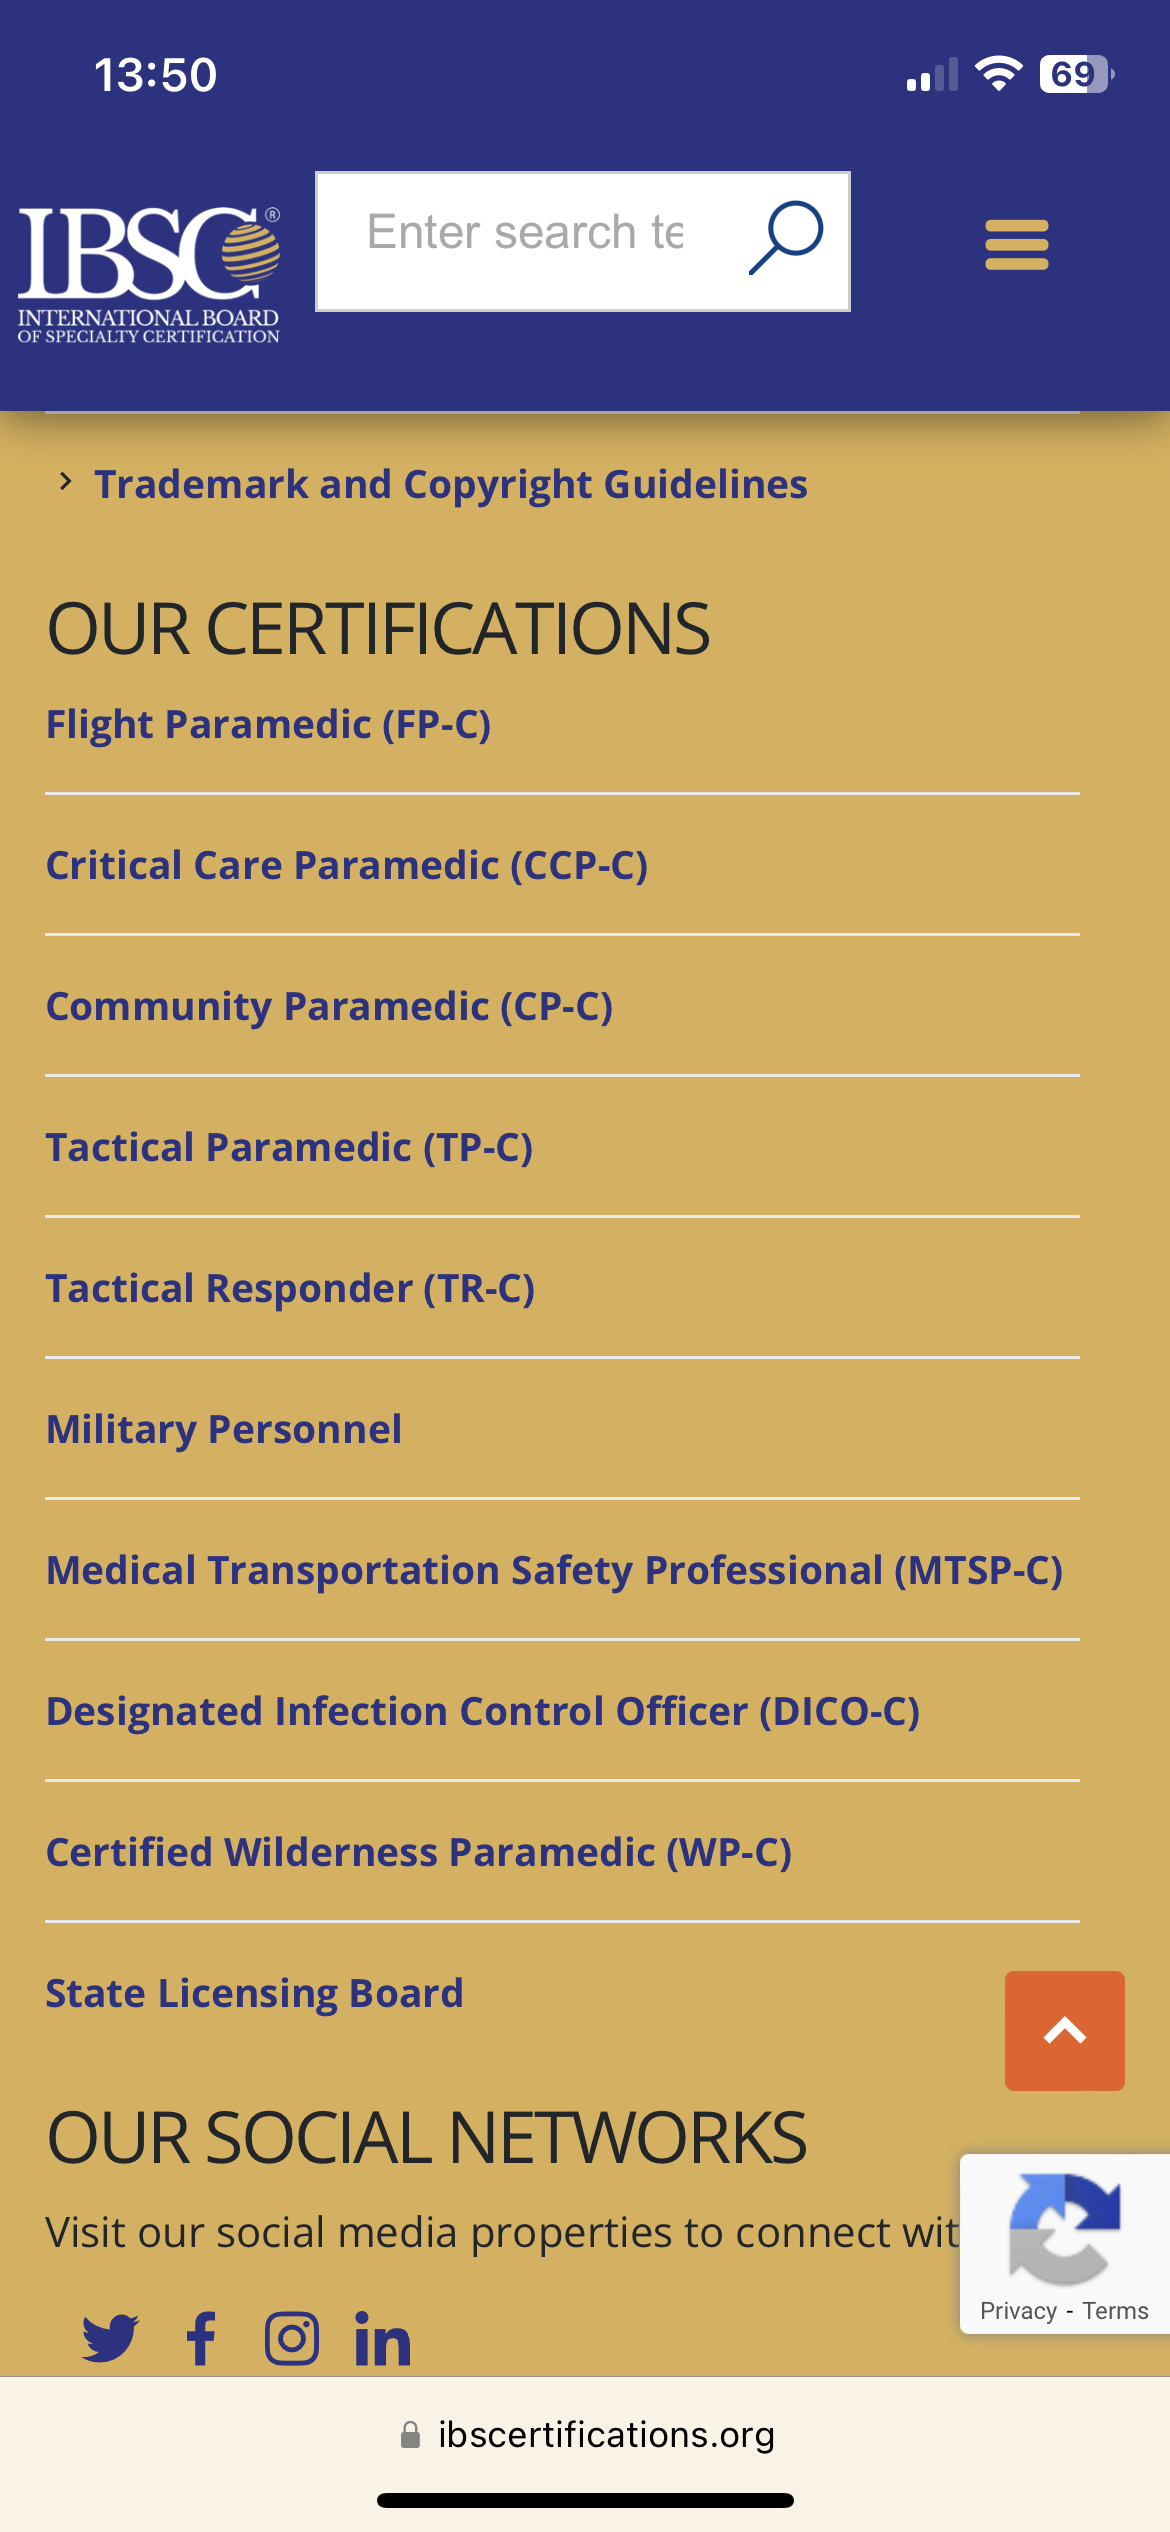Open the hamburger navigation menu
The height and width of the screenshot is (2532, 1170).
coord(1016,245)
